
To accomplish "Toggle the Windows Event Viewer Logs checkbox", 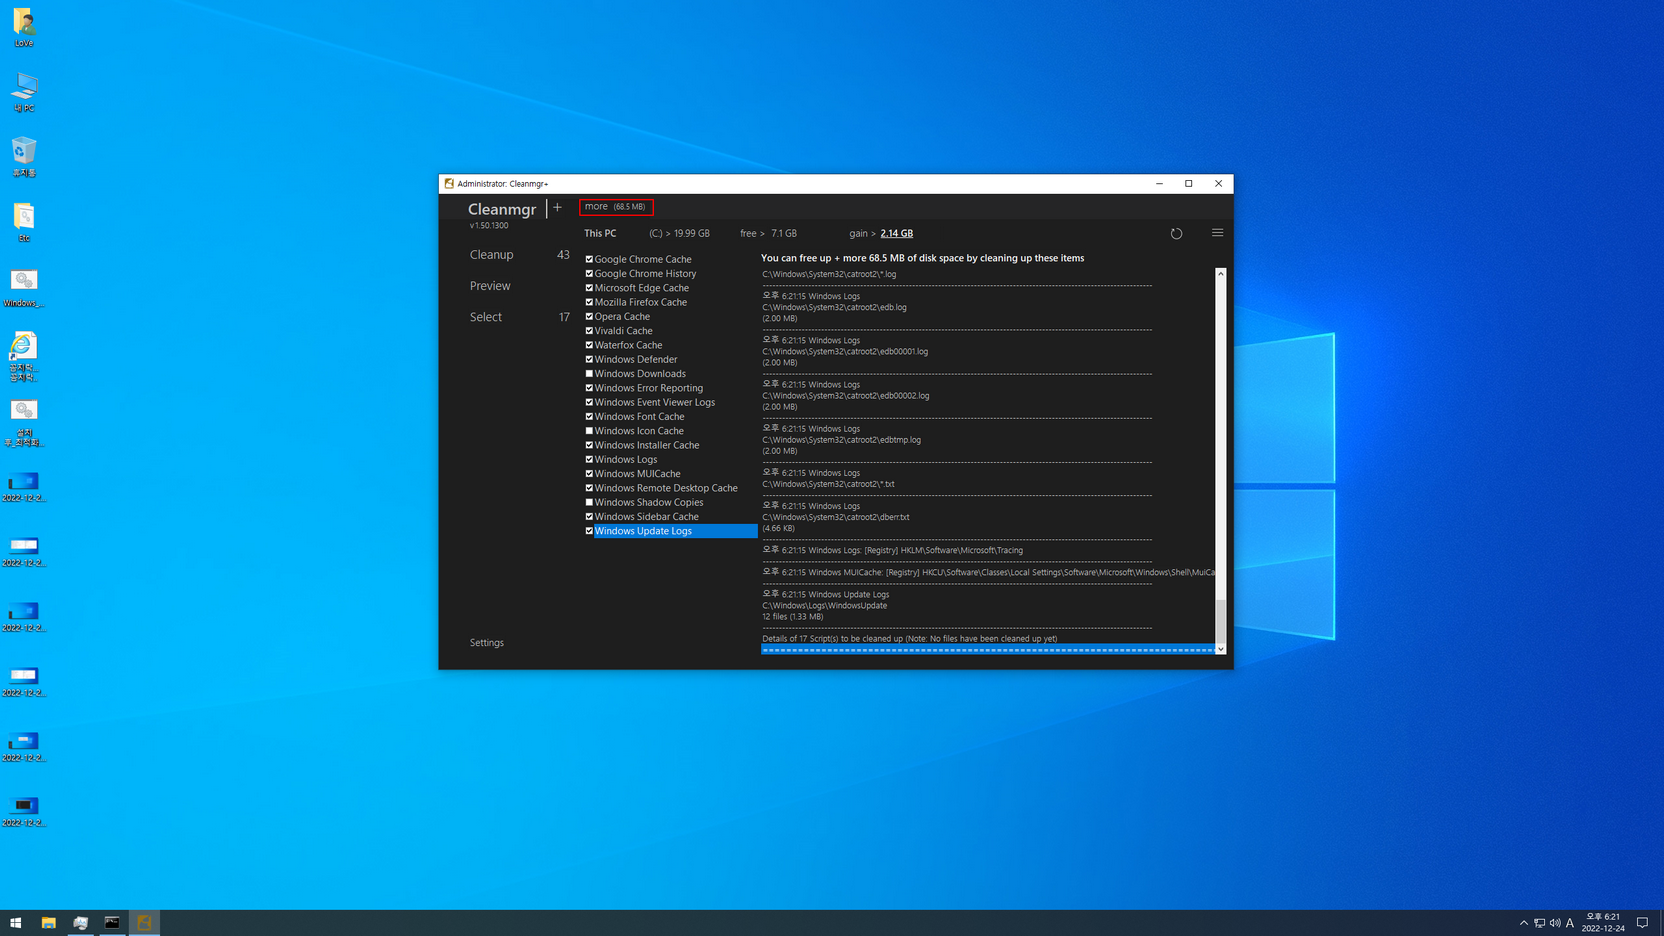I will point(589,402).
